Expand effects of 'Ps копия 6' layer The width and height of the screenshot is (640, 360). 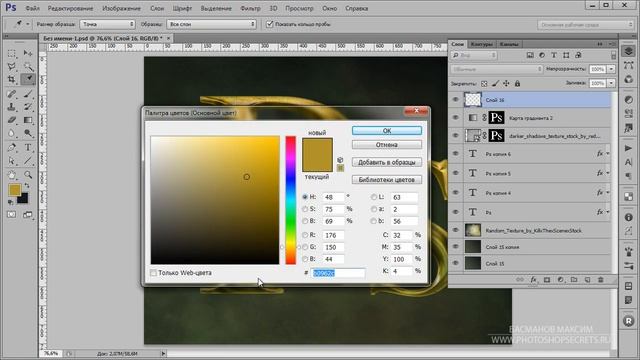[x=607, y=154]
